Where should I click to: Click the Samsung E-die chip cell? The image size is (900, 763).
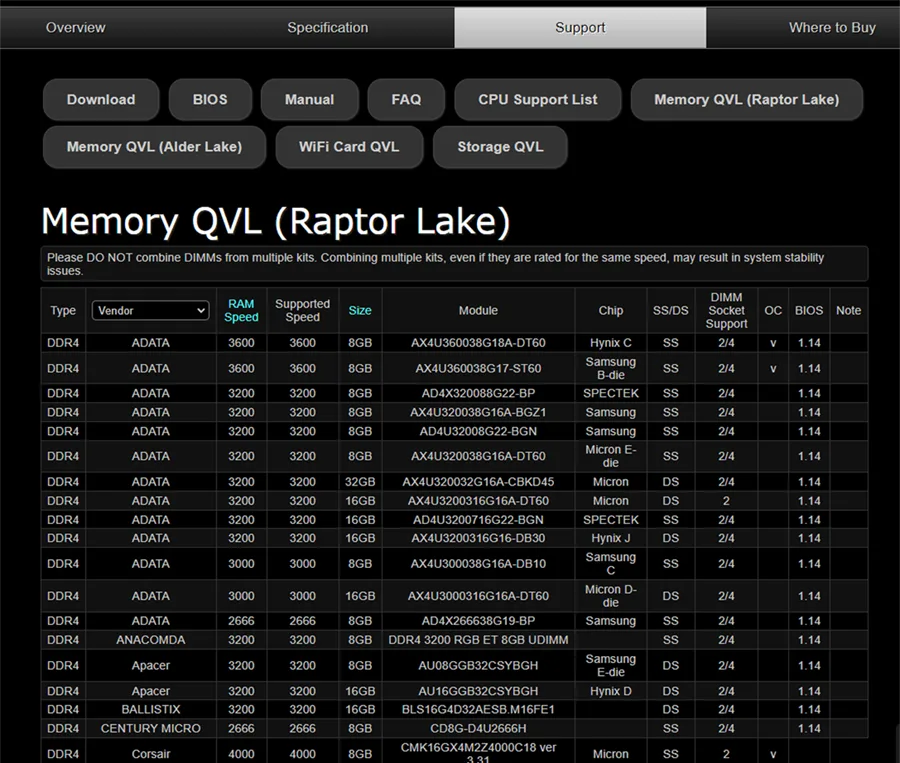[x=611, y=666]
